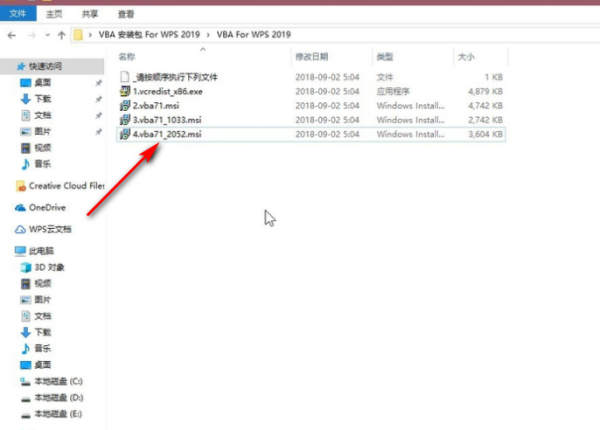
Task: Open the 文件 ribbon tab
Action: coord(18,14)
